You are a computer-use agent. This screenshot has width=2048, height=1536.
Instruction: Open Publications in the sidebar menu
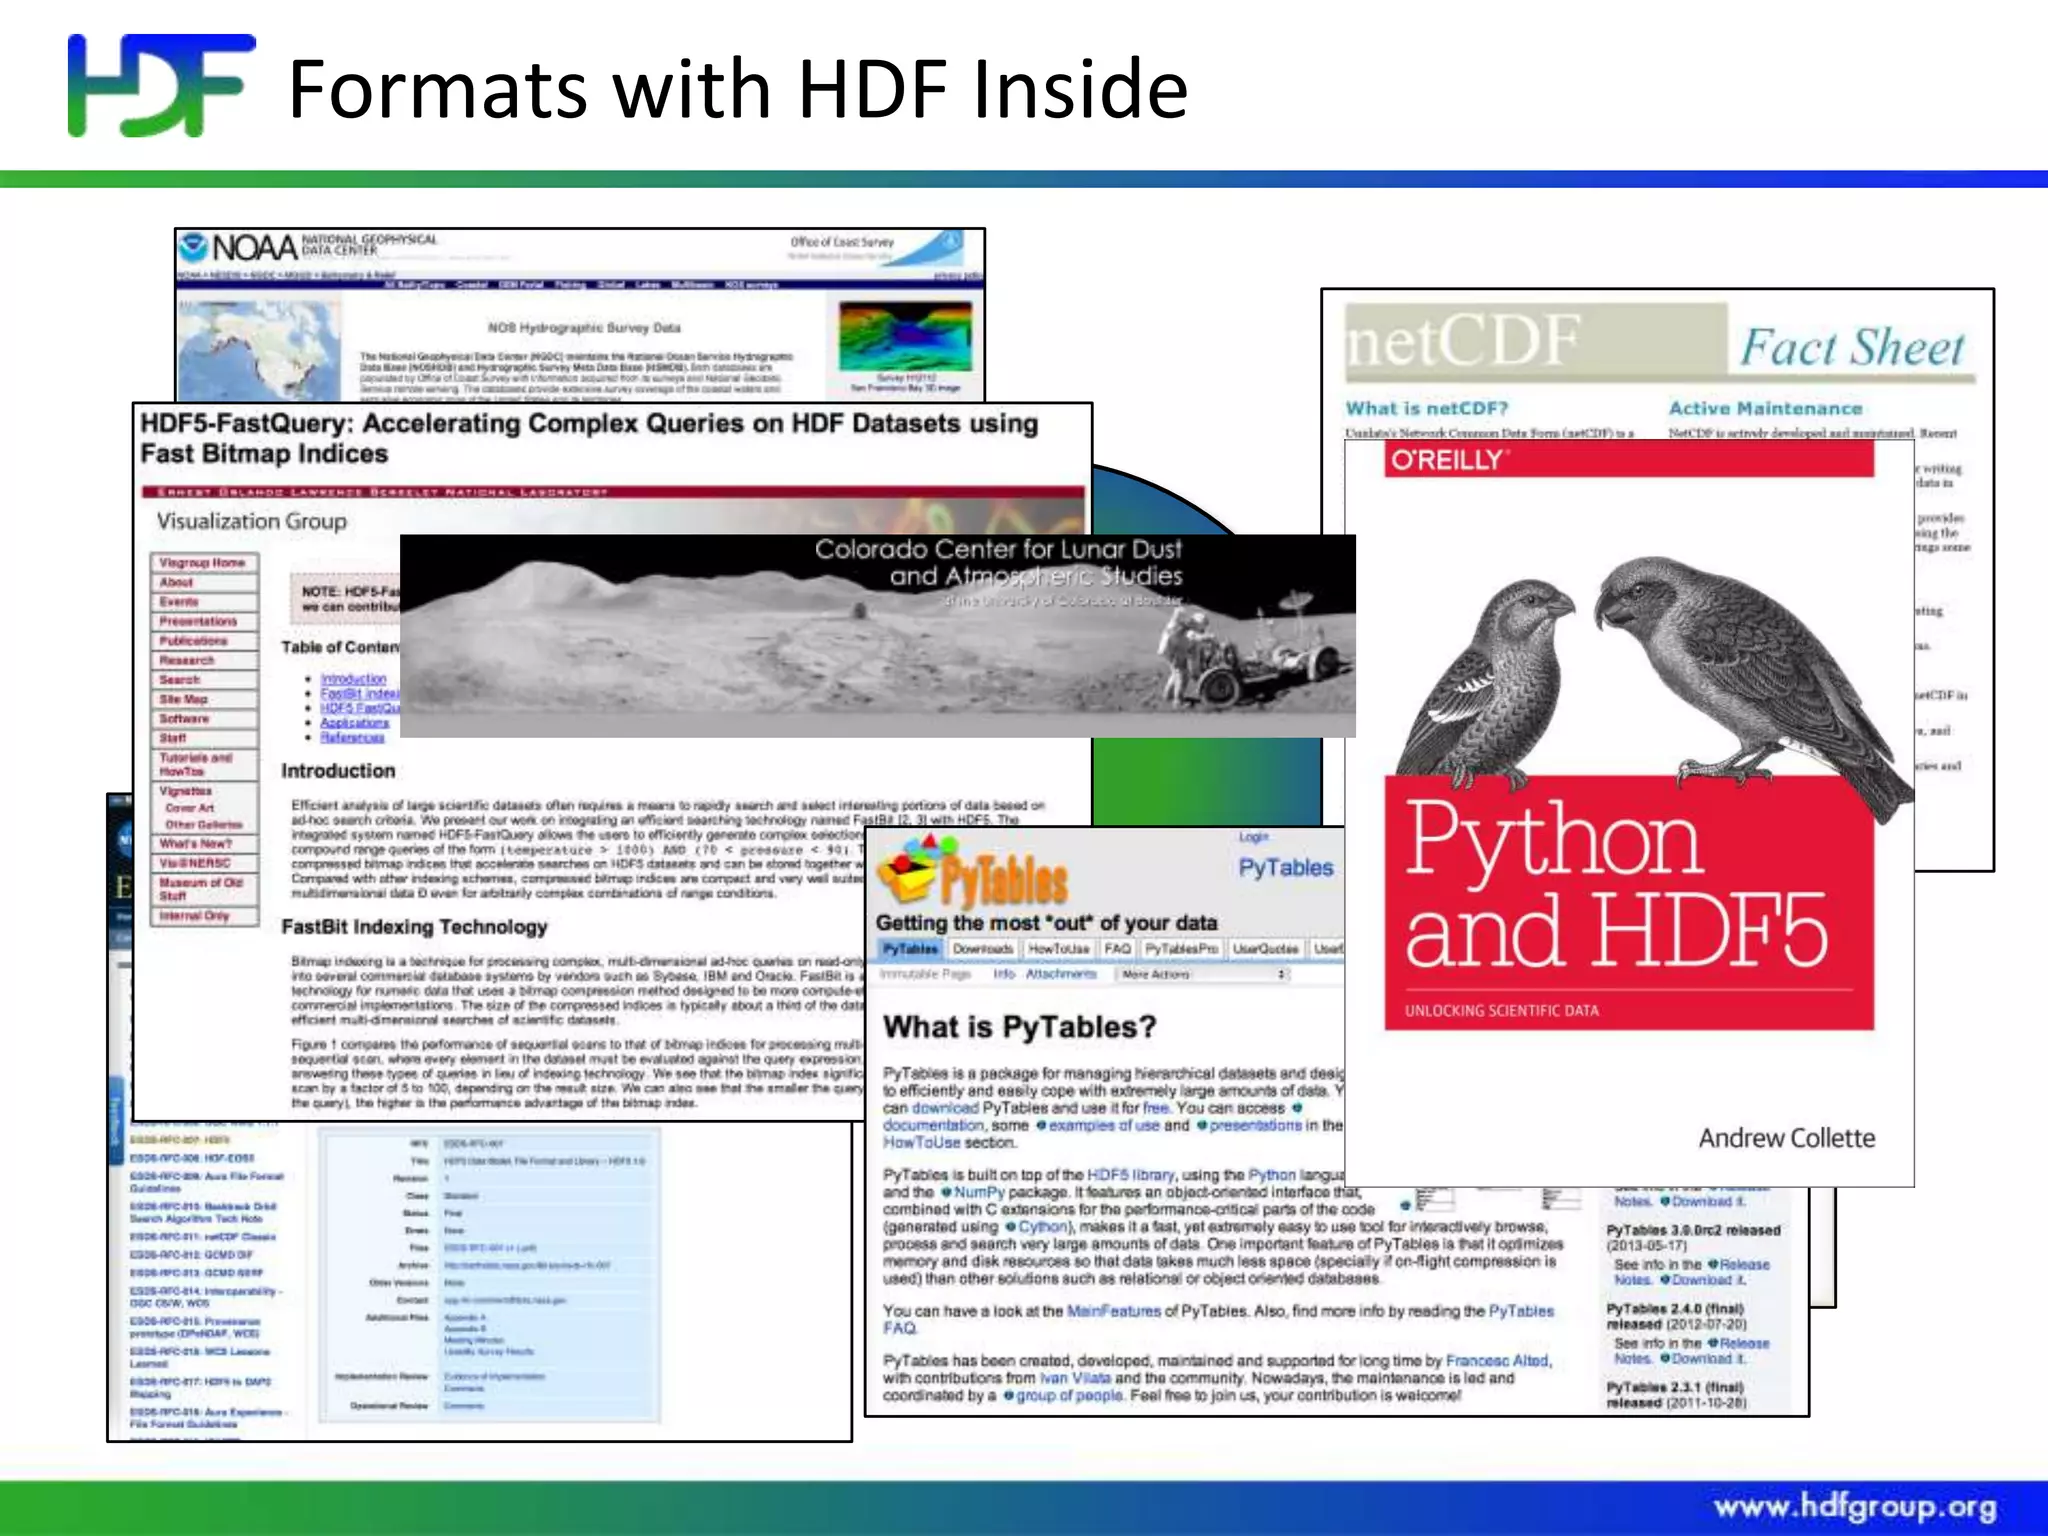point(204,641)
